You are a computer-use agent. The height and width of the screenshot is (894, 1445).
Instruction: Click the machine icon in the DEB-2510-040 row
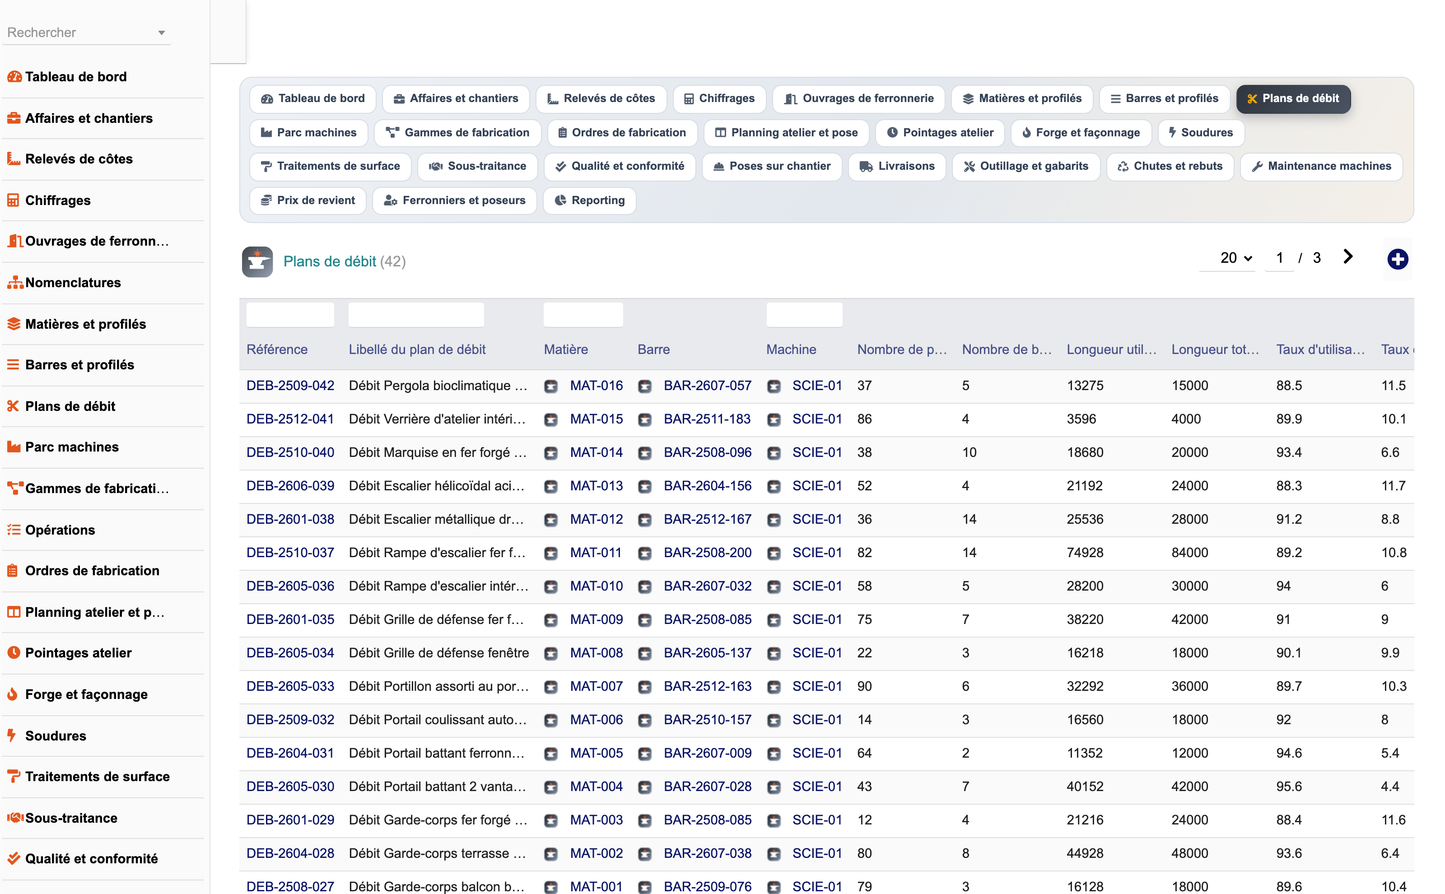774,453
